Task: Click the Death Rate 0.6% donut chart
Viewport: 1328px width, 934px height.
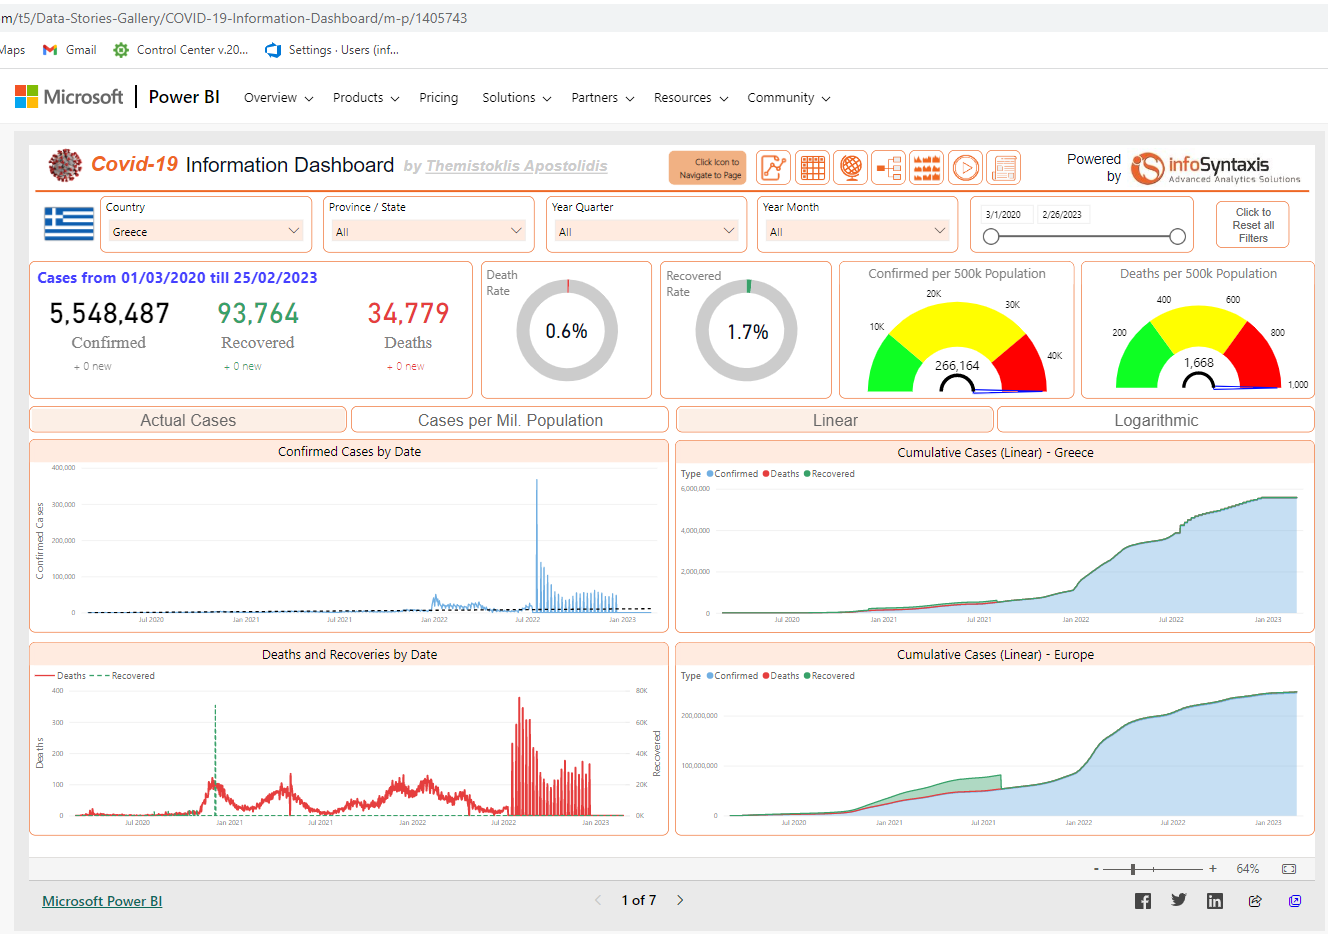Action: [x=567, y=331]
